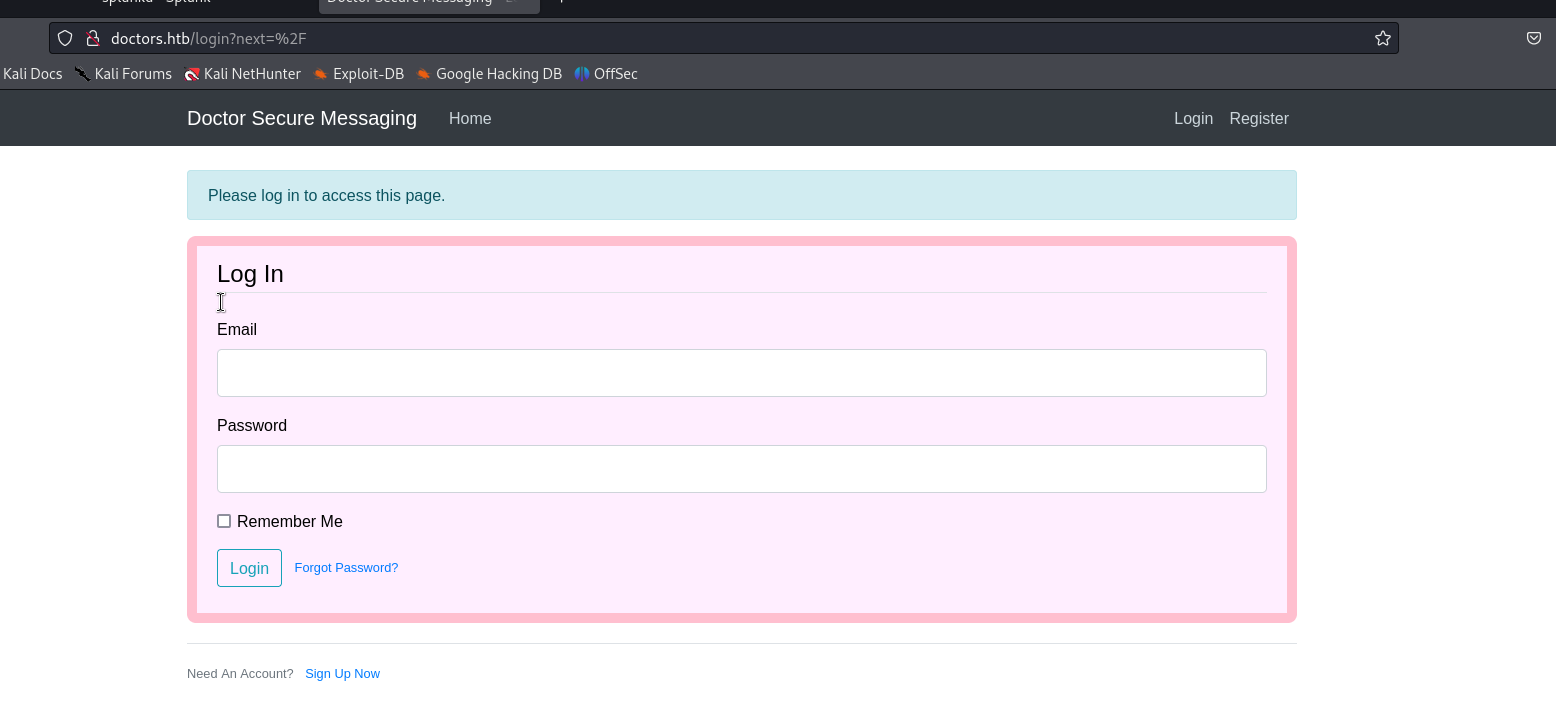The height and width of the screenshot is (709, 1556).
Task: Focus the Email input field
Action: point(741,373)
